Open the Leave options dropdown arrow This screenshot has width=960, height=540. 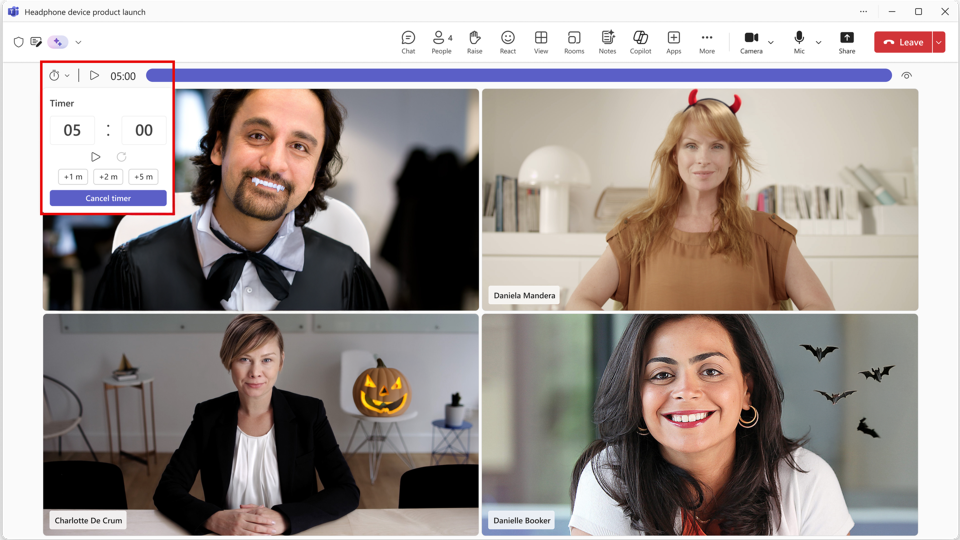coord(939,42)
